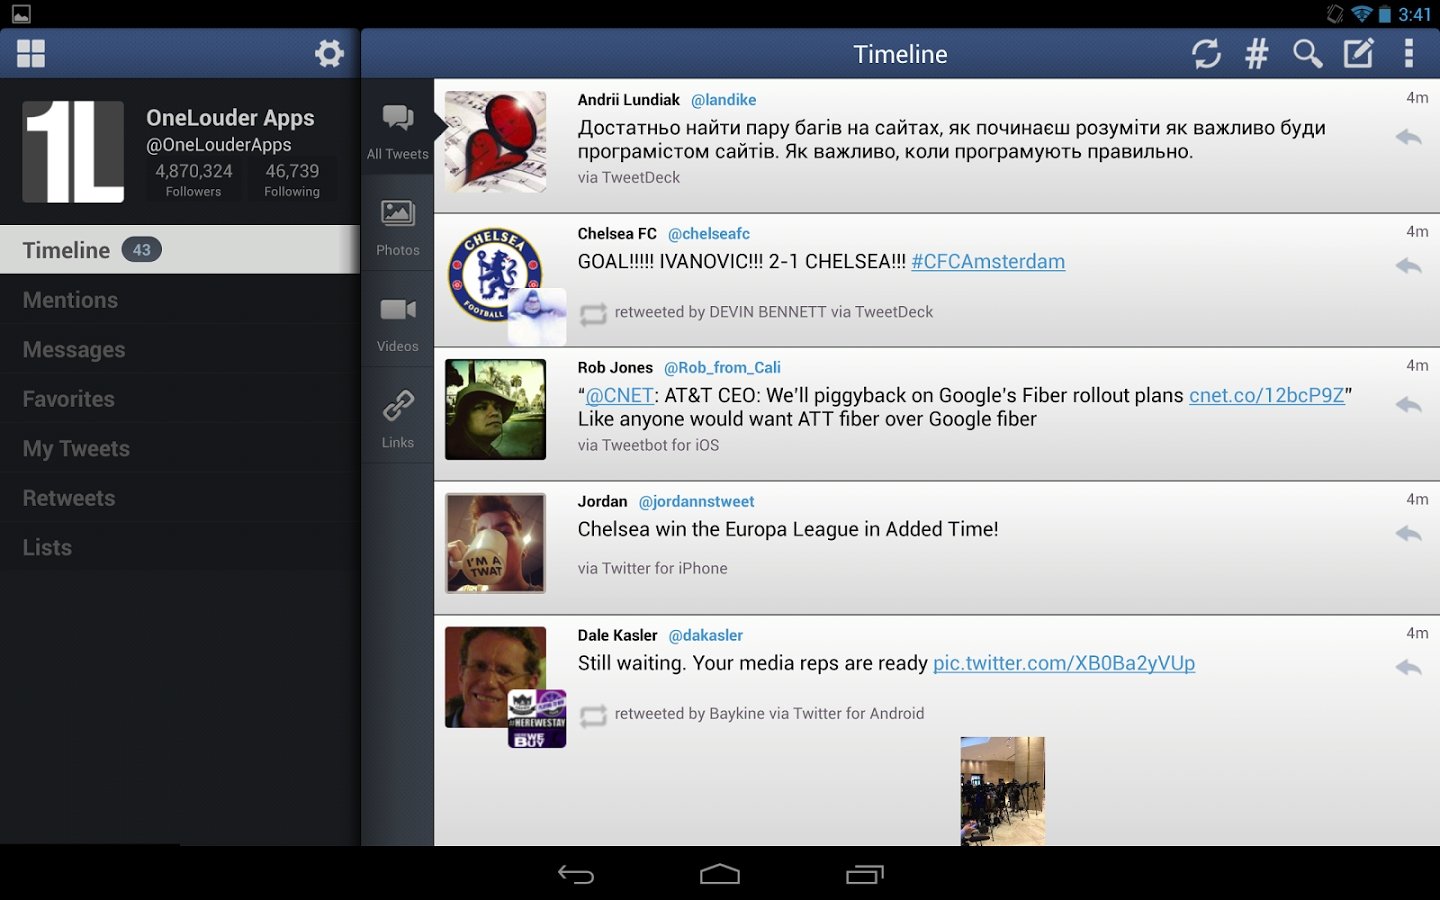
Task: Reply to Dale Kasler's tweet
Action: (x=1408, y=667)
